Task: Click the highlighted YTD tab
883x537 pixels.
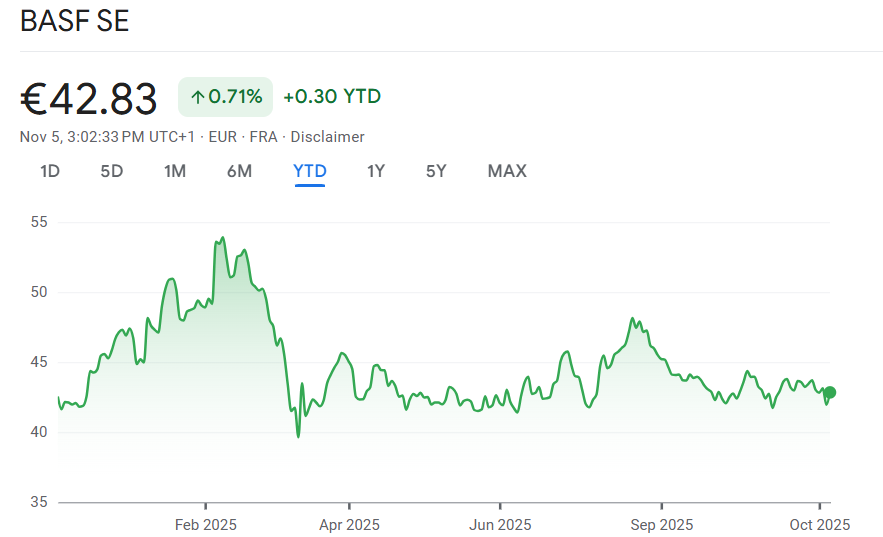Action: [x=310, y=171]
